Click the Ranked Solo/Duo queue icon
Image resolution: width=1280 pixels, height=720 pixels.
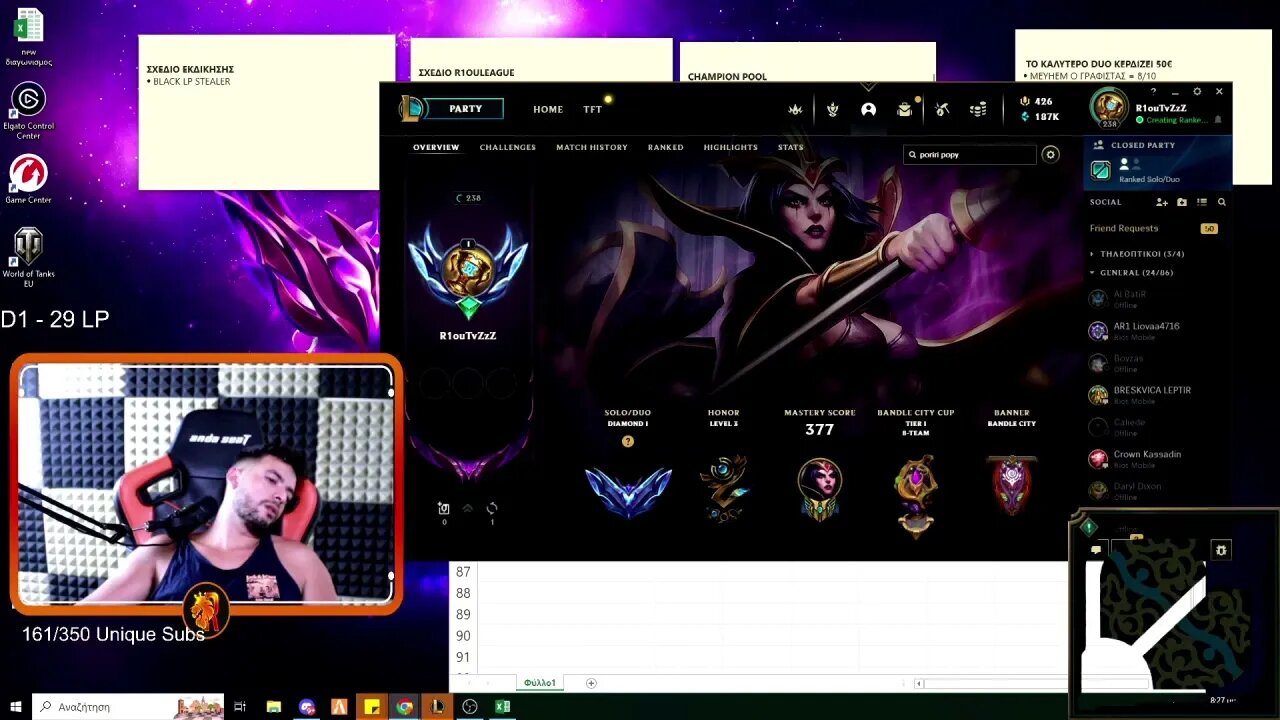tap(1100, 171)
